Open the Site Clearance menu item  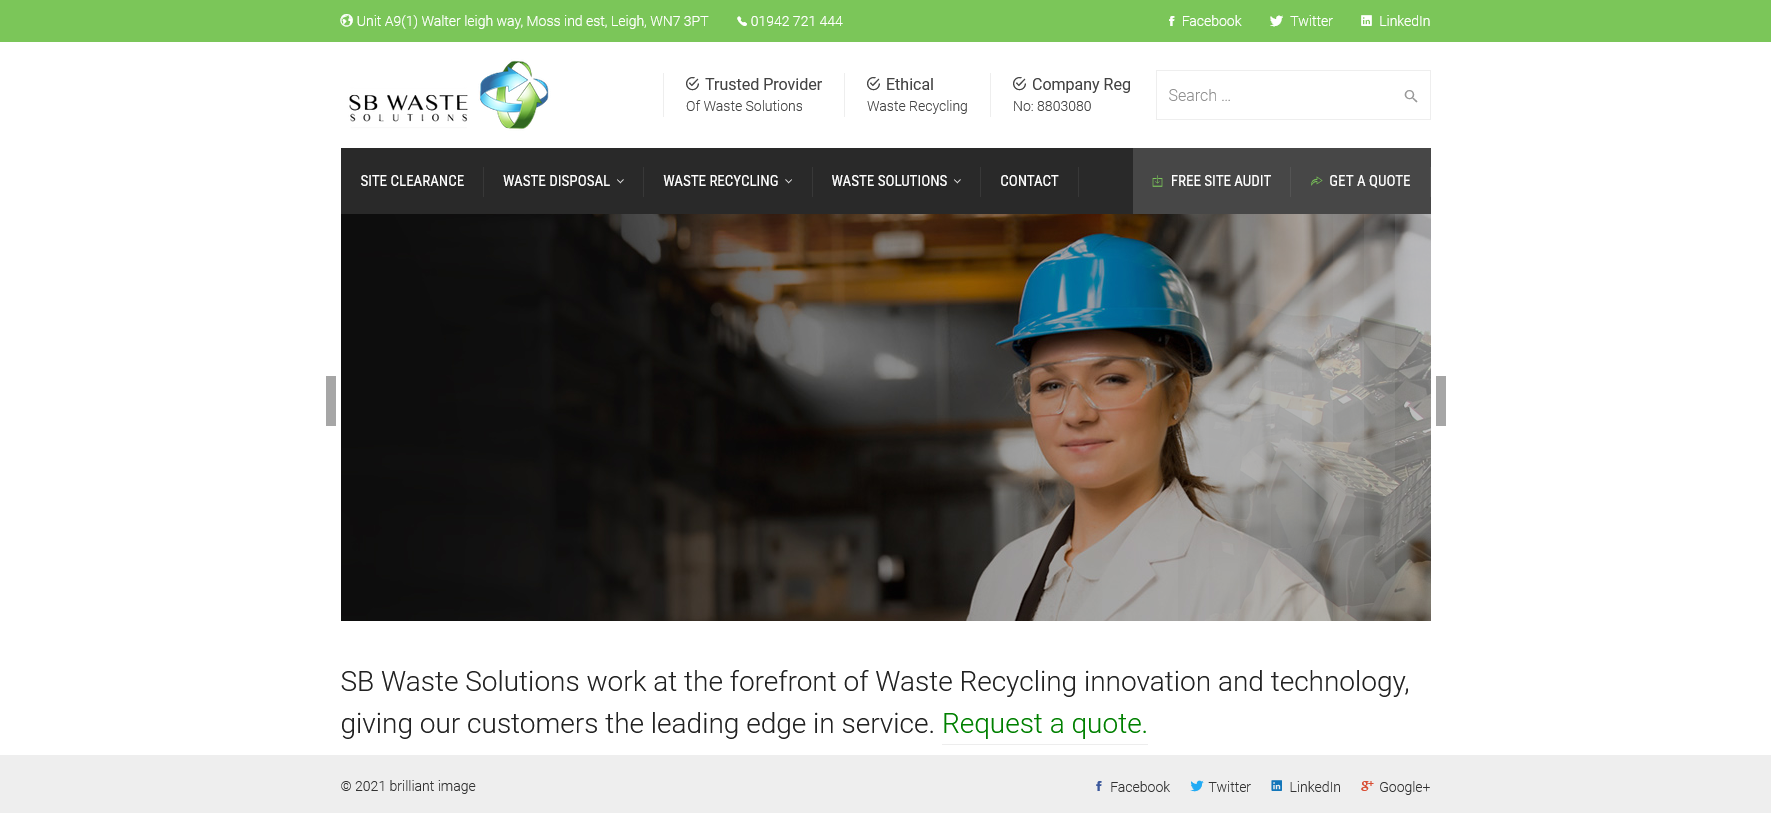tap(412, 181)
